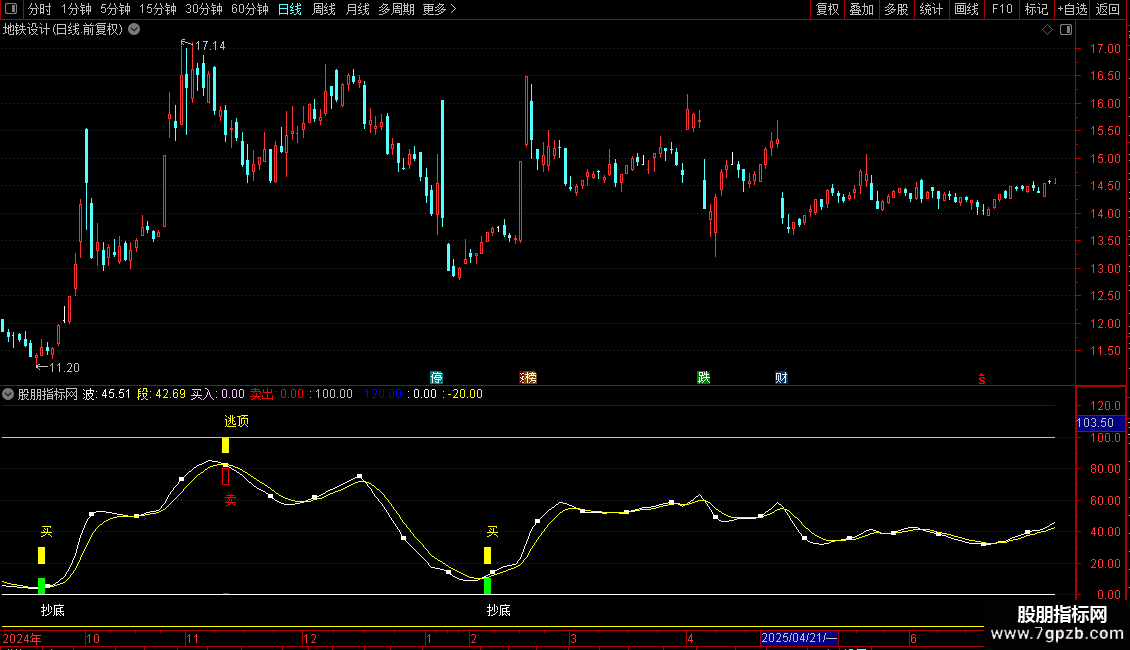The image size is (1130, 650).
Task: Click the 11.20 low price label
Action: (64, 368)
